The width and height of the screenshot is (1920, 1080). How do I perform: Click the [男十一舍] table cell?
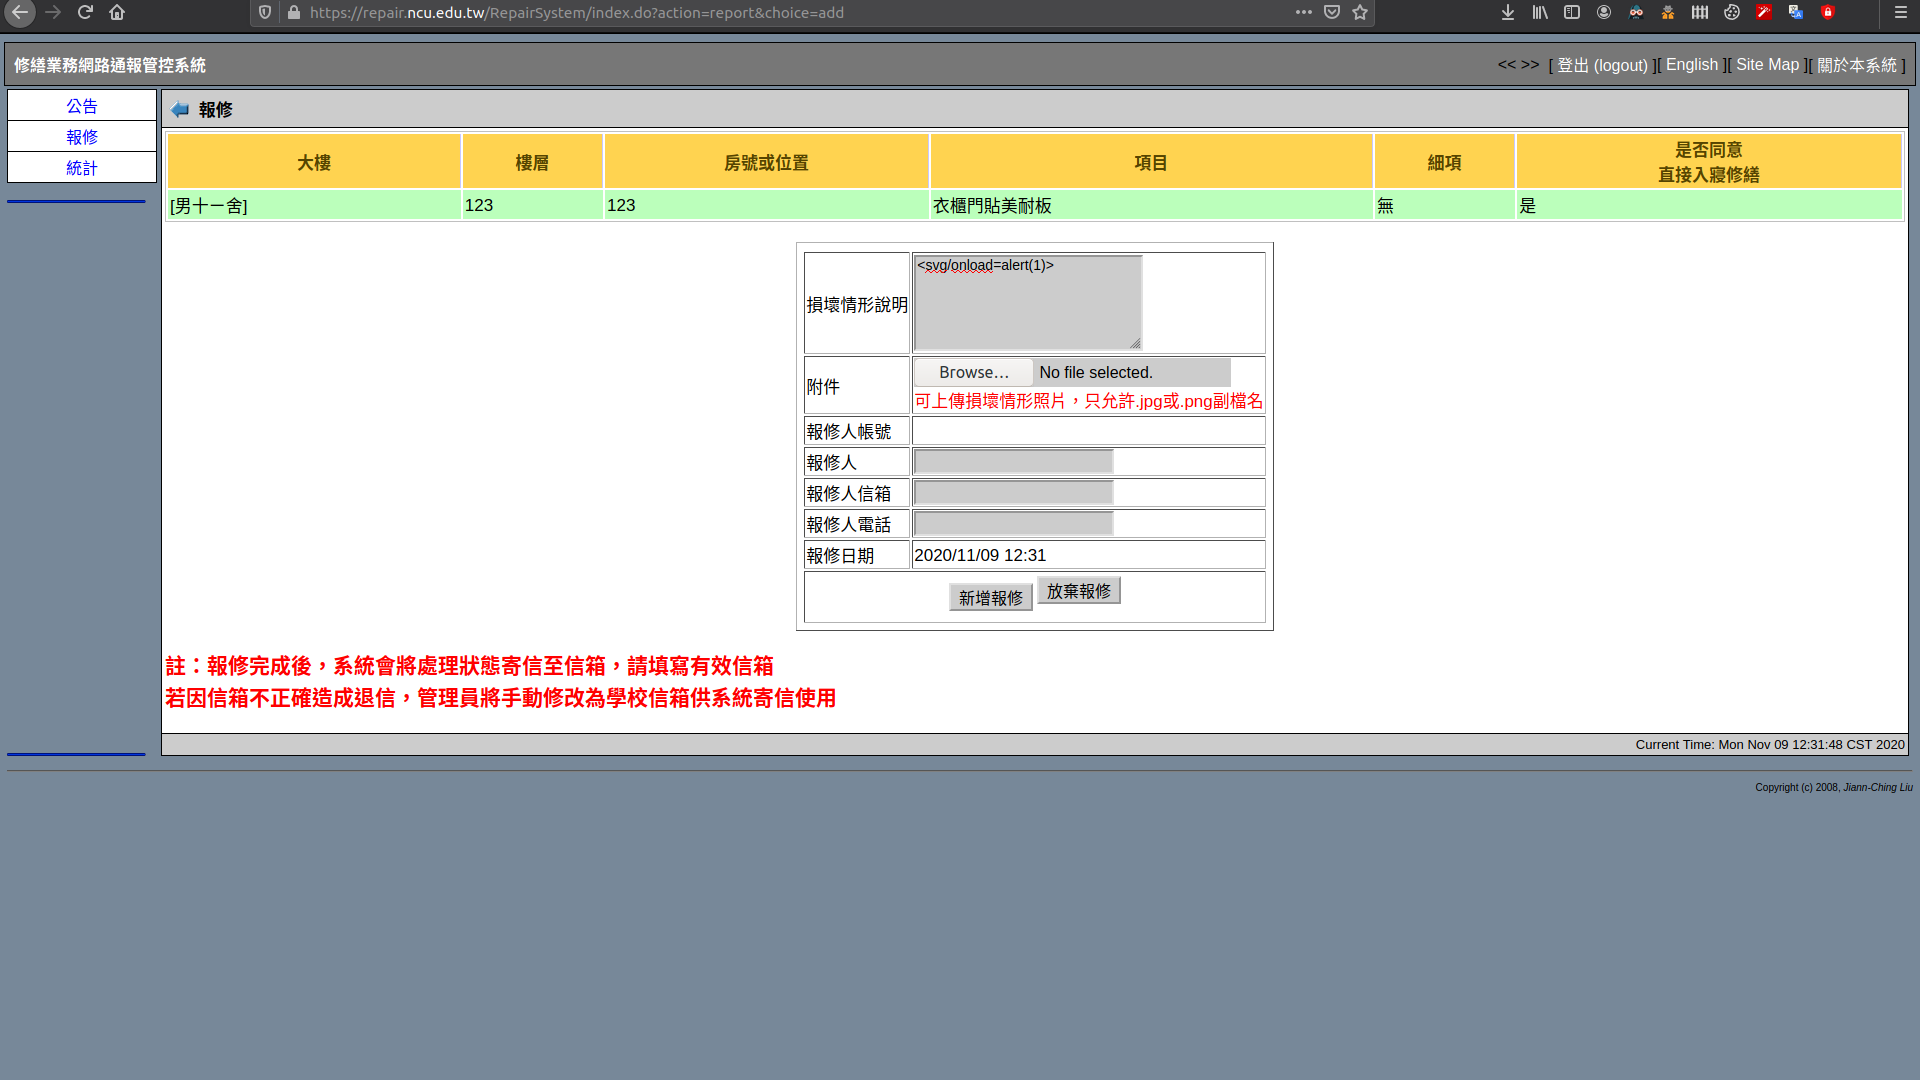click(x=313, y=206)
